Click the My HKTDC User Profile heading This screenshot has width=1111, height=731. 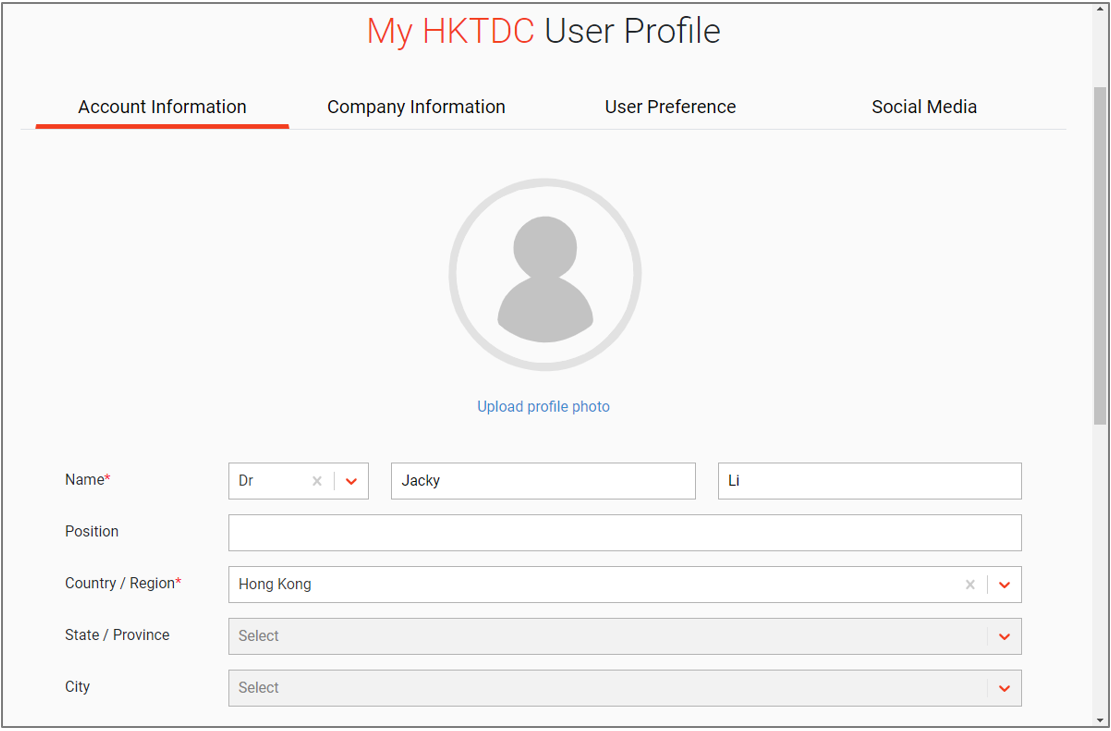[543, 31]
